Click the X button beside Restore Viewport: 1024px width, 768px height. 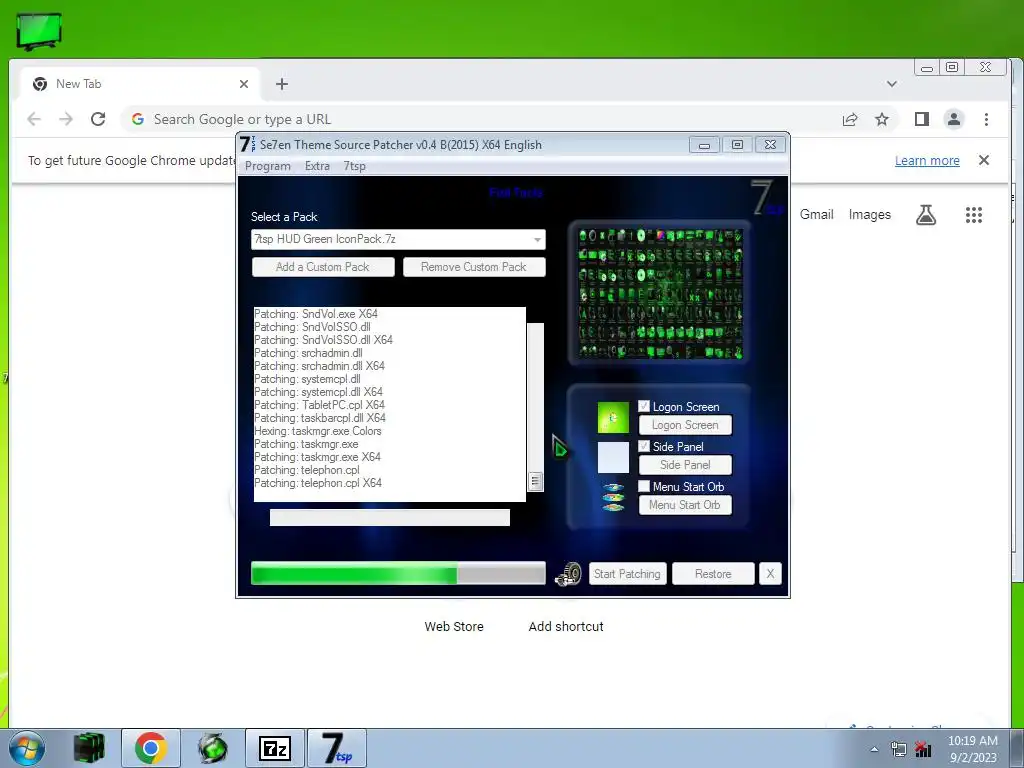(x=770, y=574)
